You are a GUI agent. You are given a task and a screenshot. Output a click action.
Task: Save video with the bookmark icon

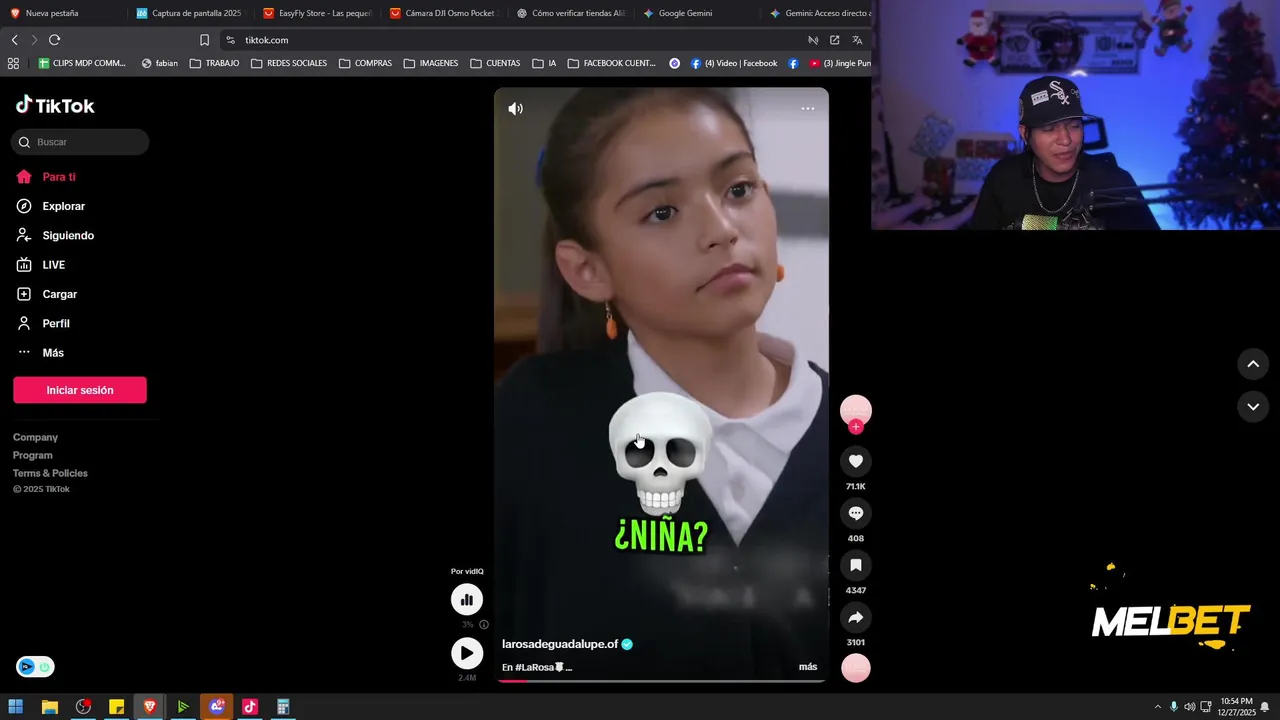point(856,565)
